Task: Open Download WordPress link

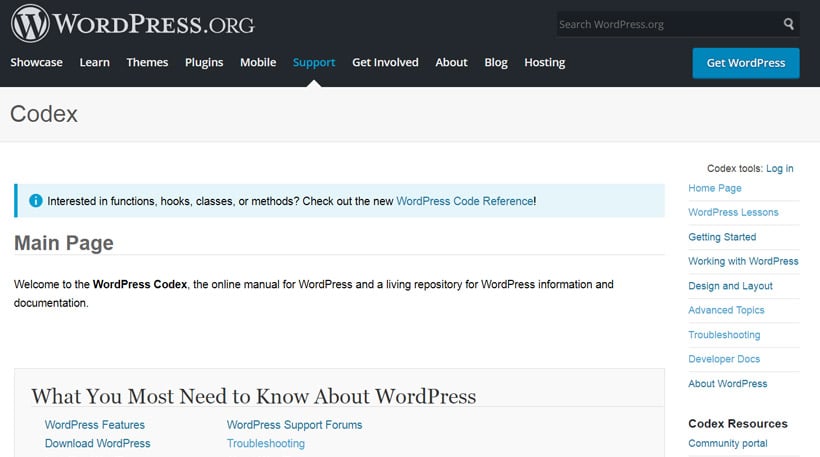Action: click(x=98, y=443)
